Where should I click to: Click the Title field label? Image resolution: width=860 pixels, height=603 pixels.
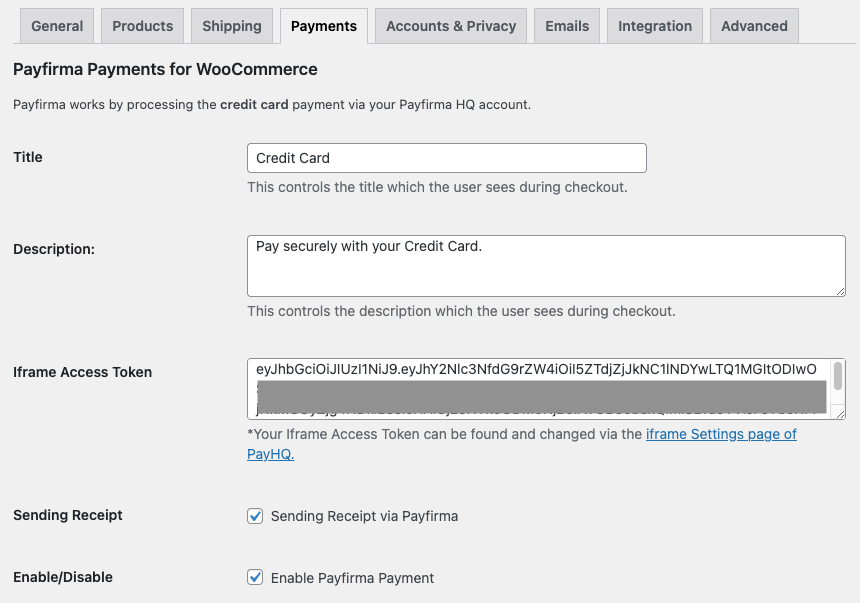tap(27, 157)
